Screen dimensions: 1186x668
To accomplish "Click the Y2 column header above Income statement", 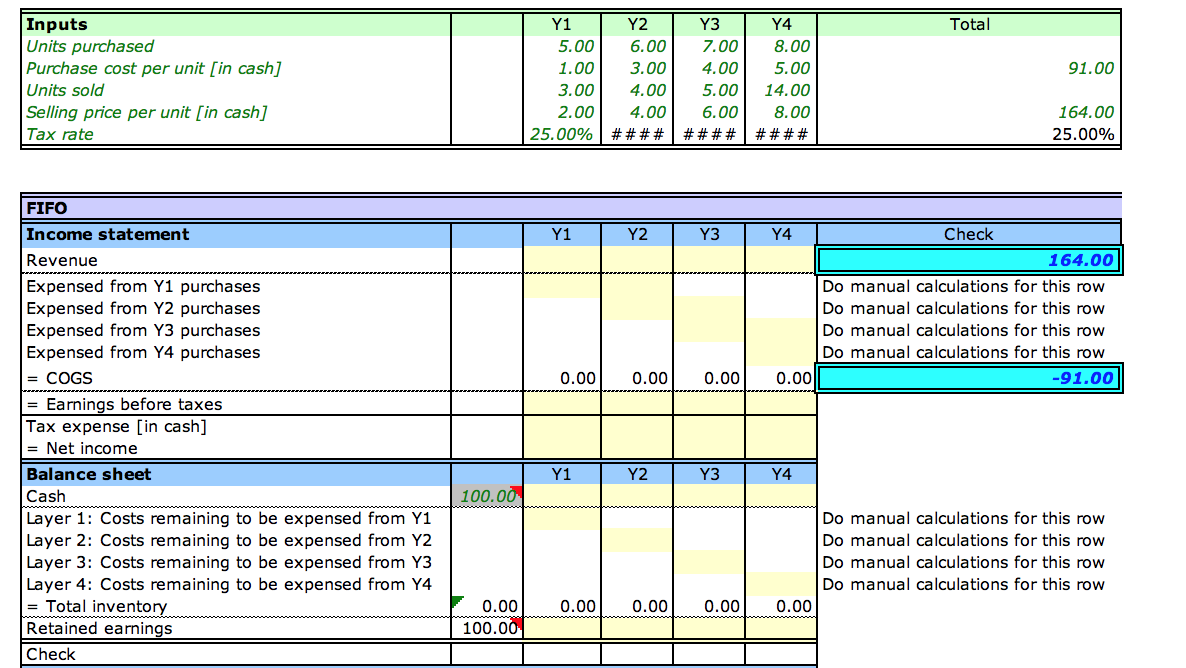I will coord(637,234).
